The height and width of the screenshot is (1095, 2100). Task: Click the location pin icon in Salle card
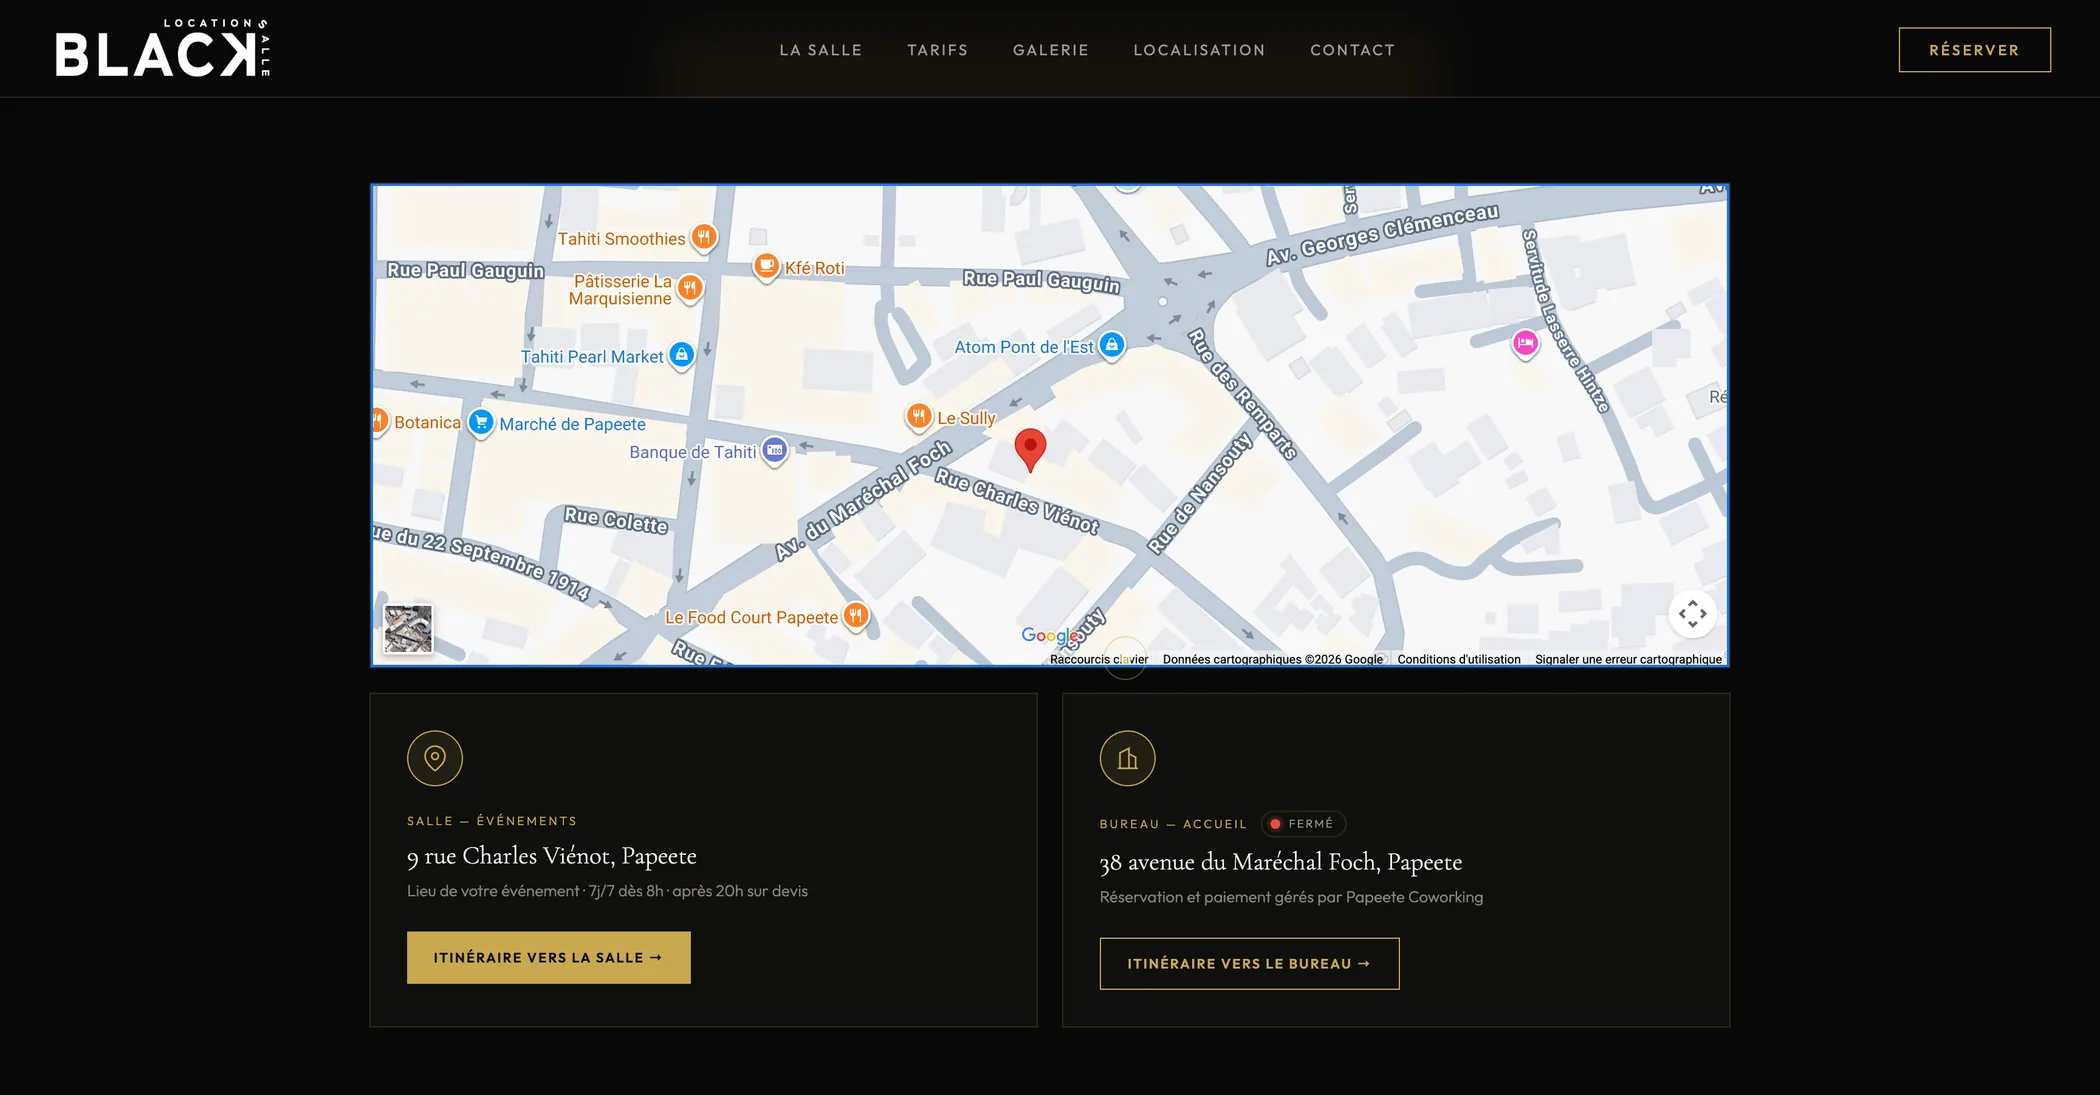pyautogui.click(x=435, y=758)
